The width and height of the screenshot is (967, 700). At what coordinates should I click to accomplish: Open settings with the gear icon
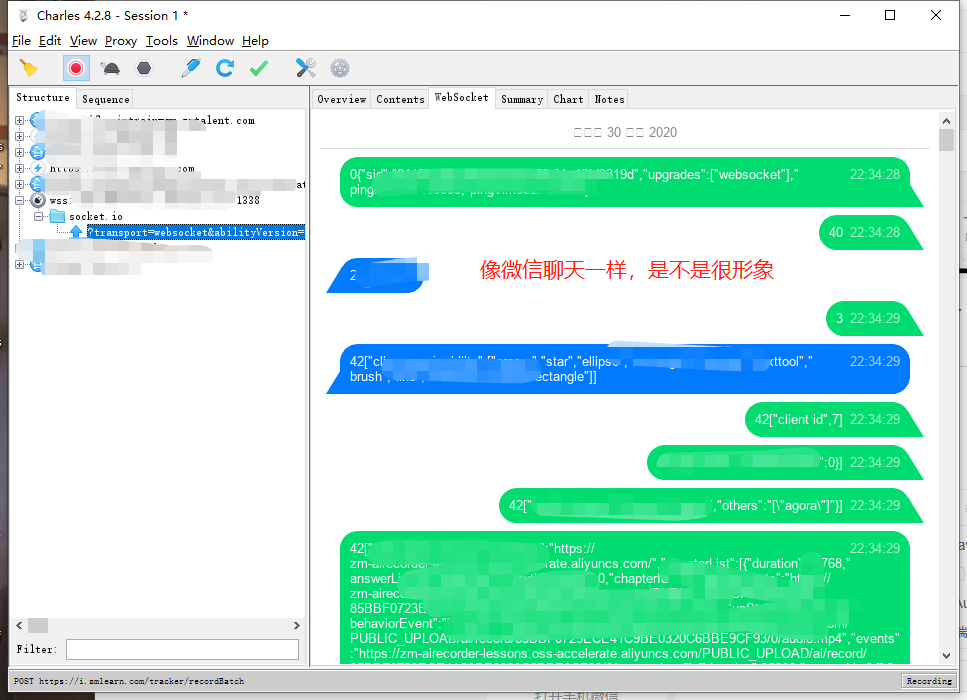(x=338, y=68)
